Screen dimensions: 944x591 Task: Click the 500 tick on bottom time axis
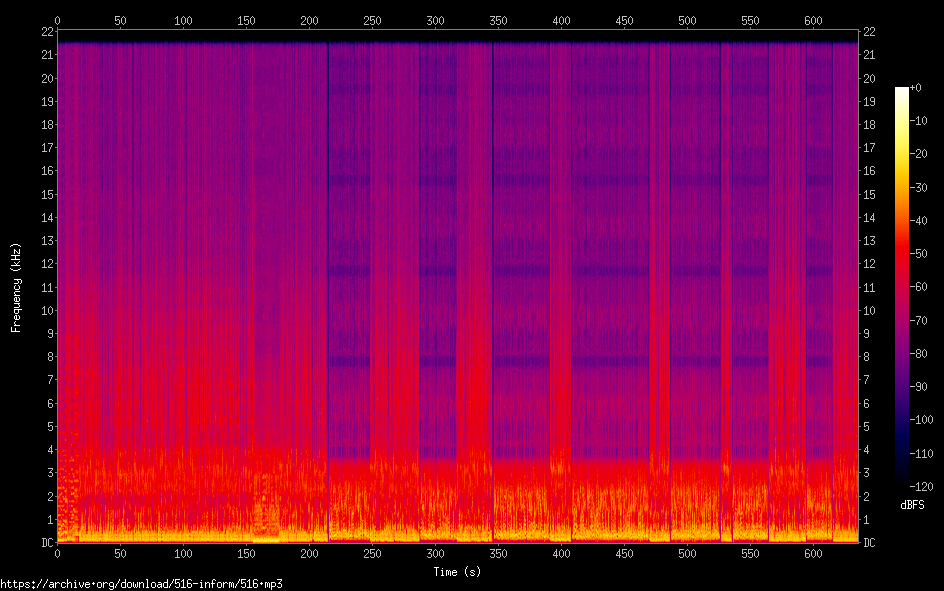click(x=687, y=553)
